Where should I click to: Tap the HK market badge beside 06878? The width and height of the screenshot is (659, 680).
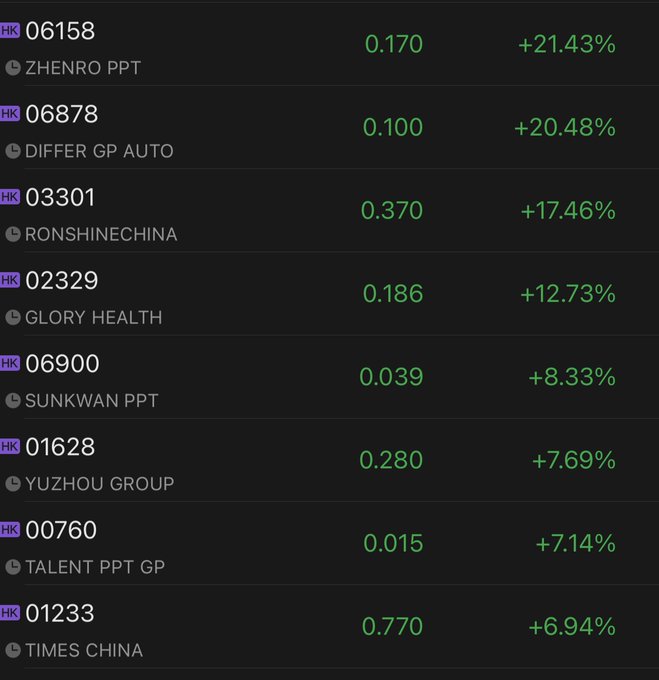click(x=10, y=114)
